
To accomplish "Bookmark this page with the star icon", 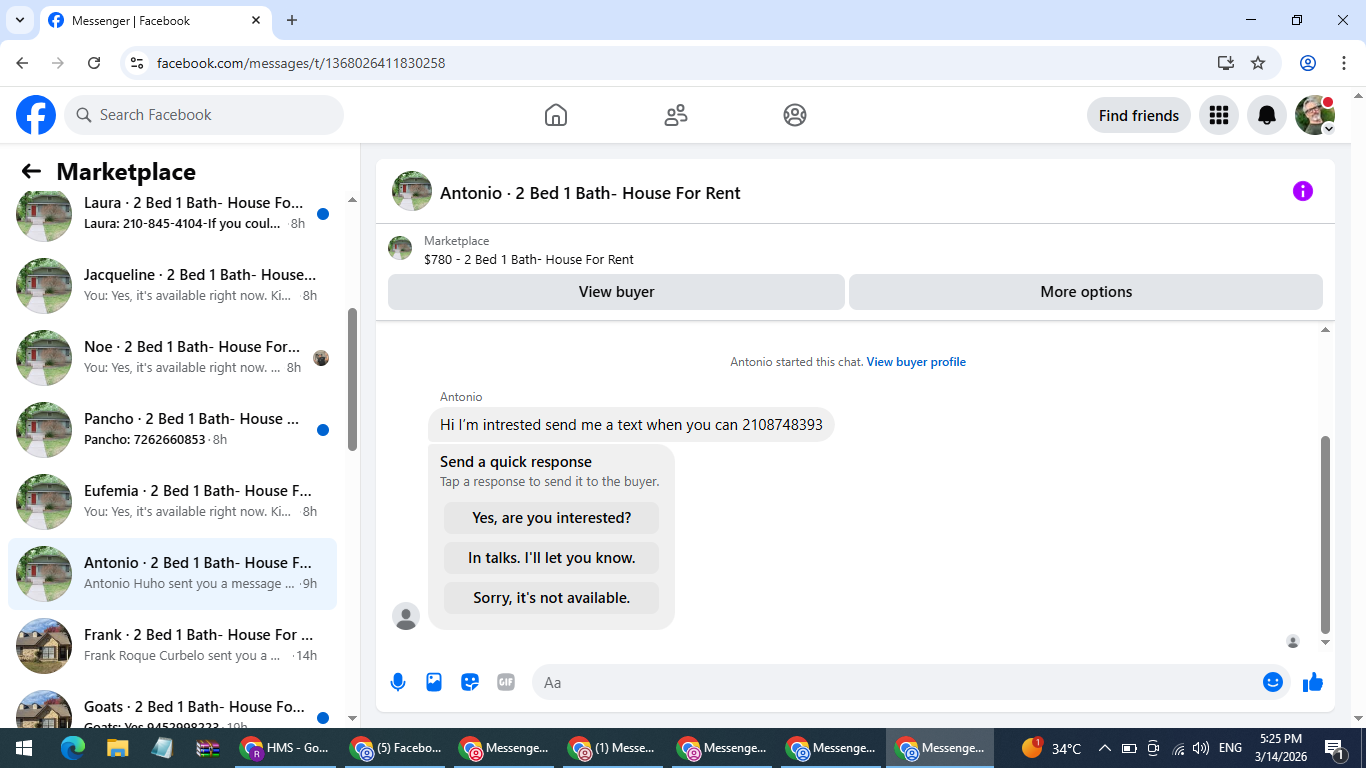I will pyautogui.click(x=1258, y=63).
